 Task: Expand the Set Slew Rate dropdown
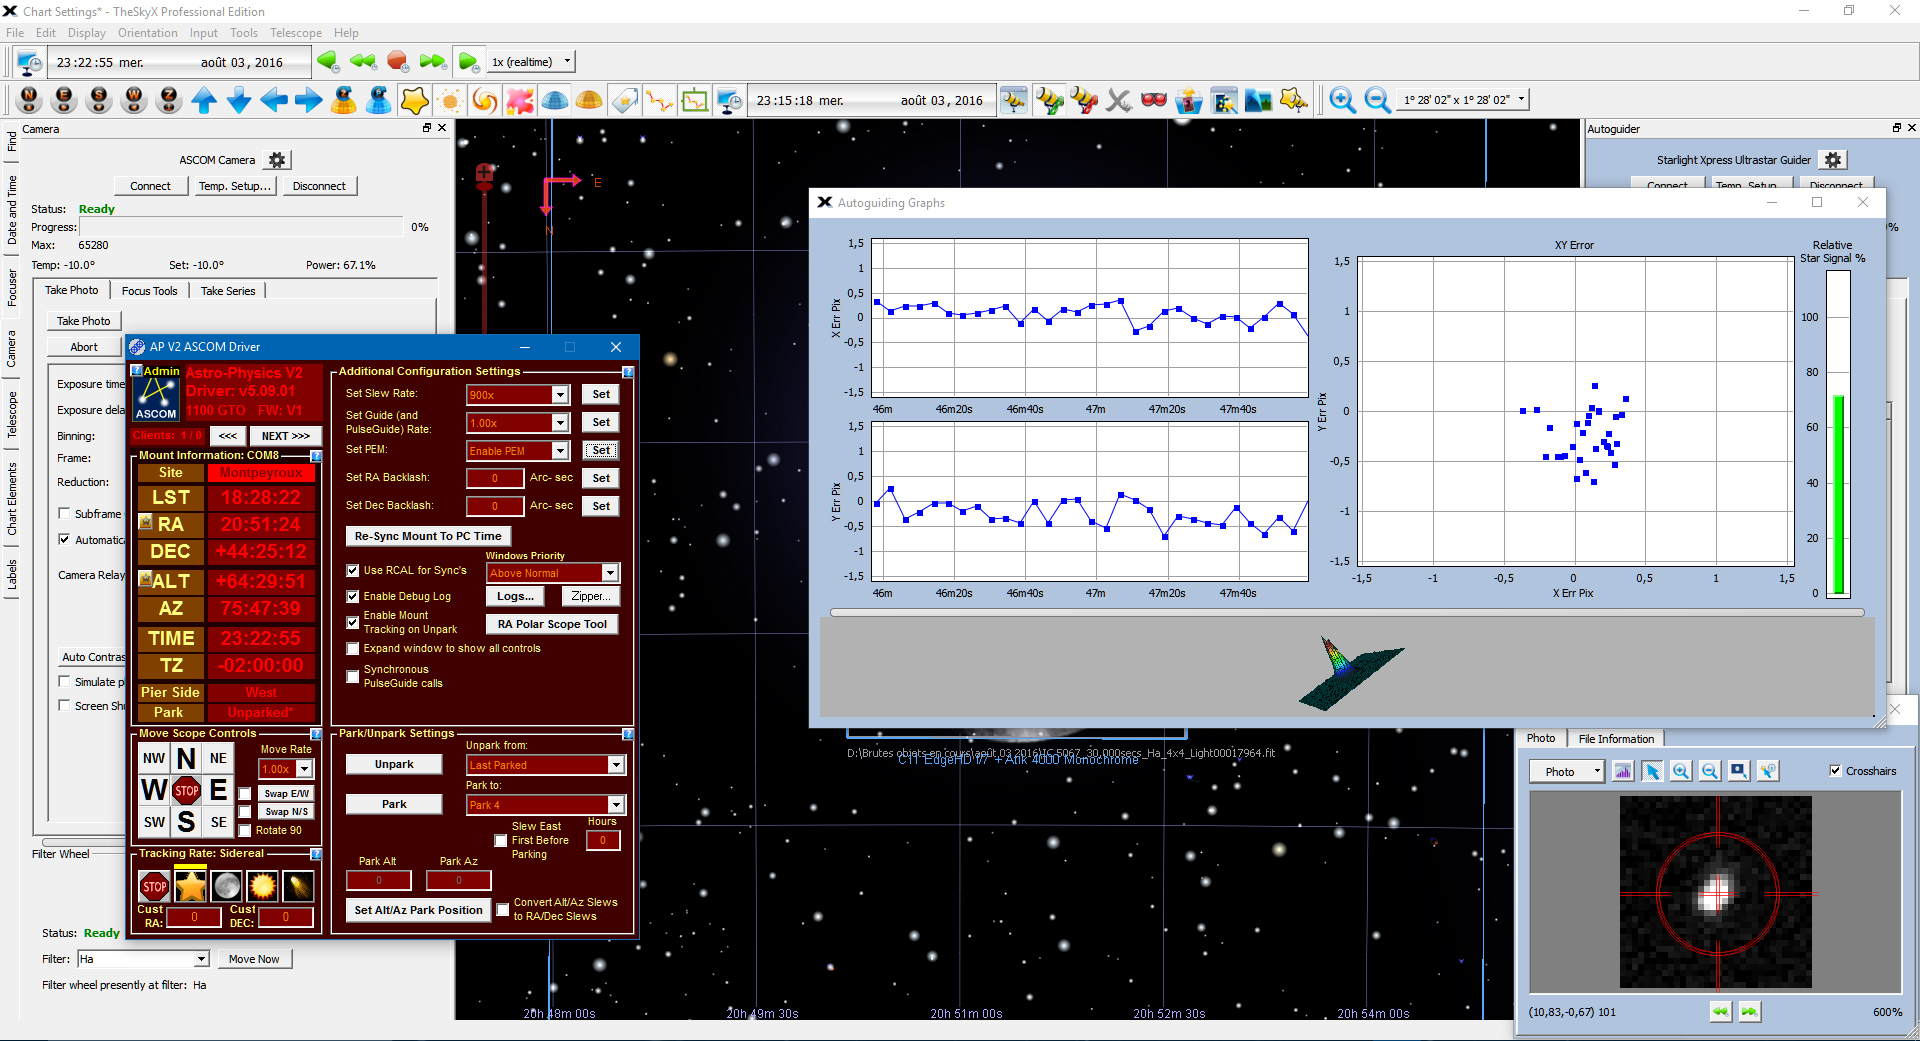[560, 395]
